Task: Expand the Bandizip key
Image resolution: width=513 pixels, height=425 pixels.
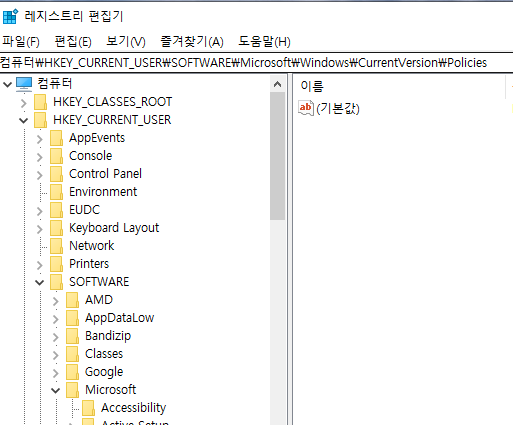Action: tap(55, 337)
